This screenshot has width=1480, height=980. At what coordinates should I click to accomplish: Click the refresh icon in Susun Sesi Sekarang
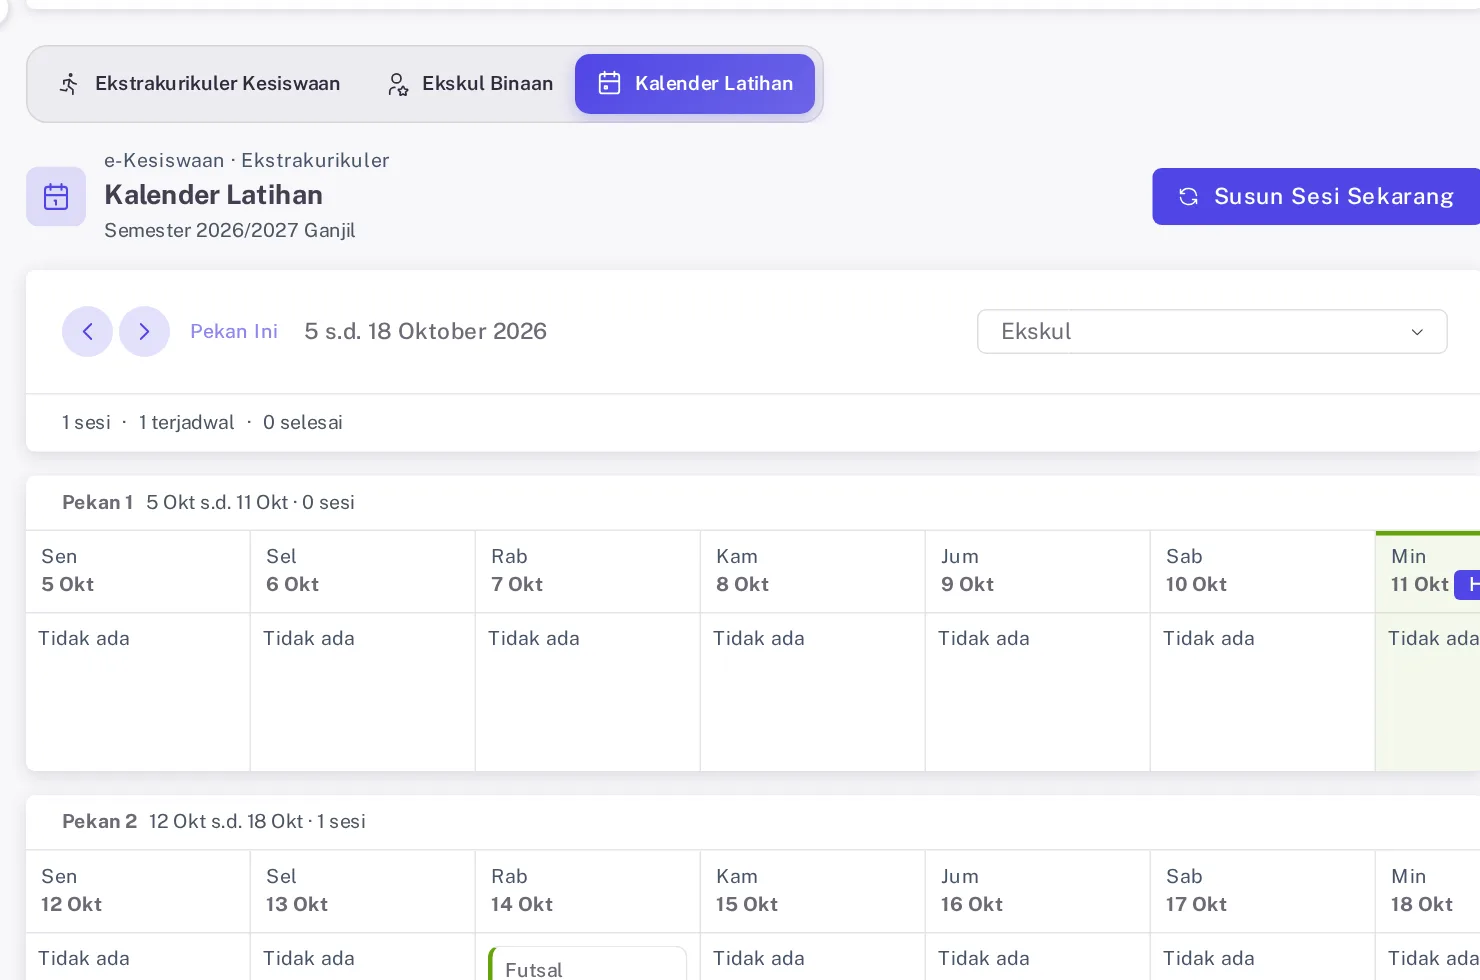pos(1188,196)
